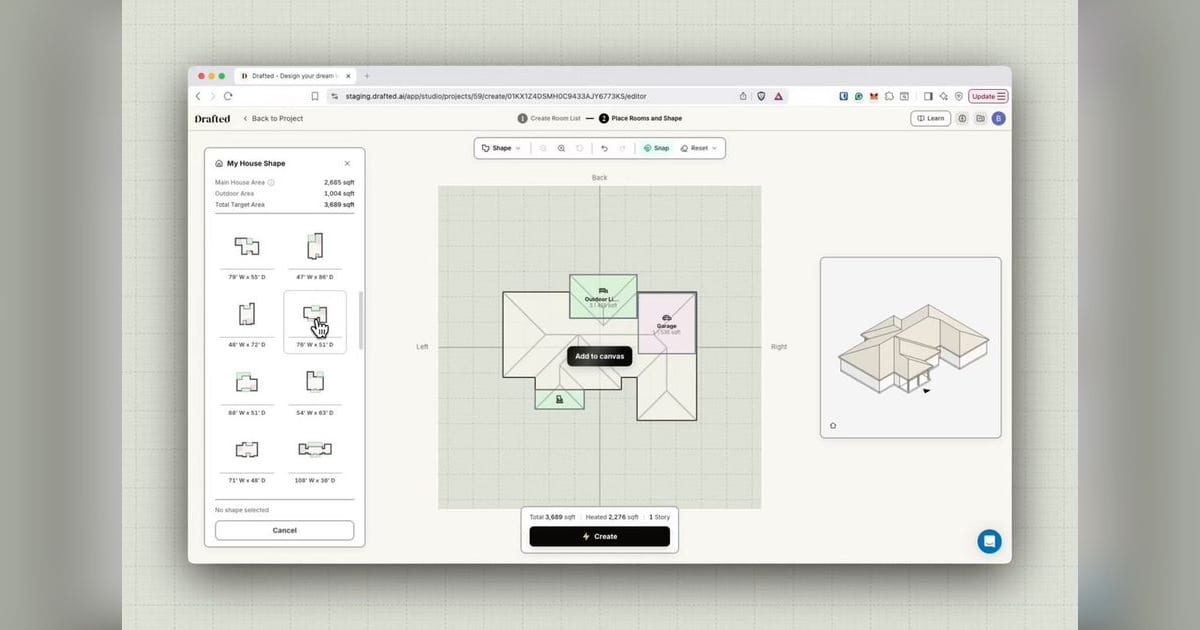Click the zoom out magnifier icon
Viewport: 1200px width, 630px height.
[x=543, y=148]
